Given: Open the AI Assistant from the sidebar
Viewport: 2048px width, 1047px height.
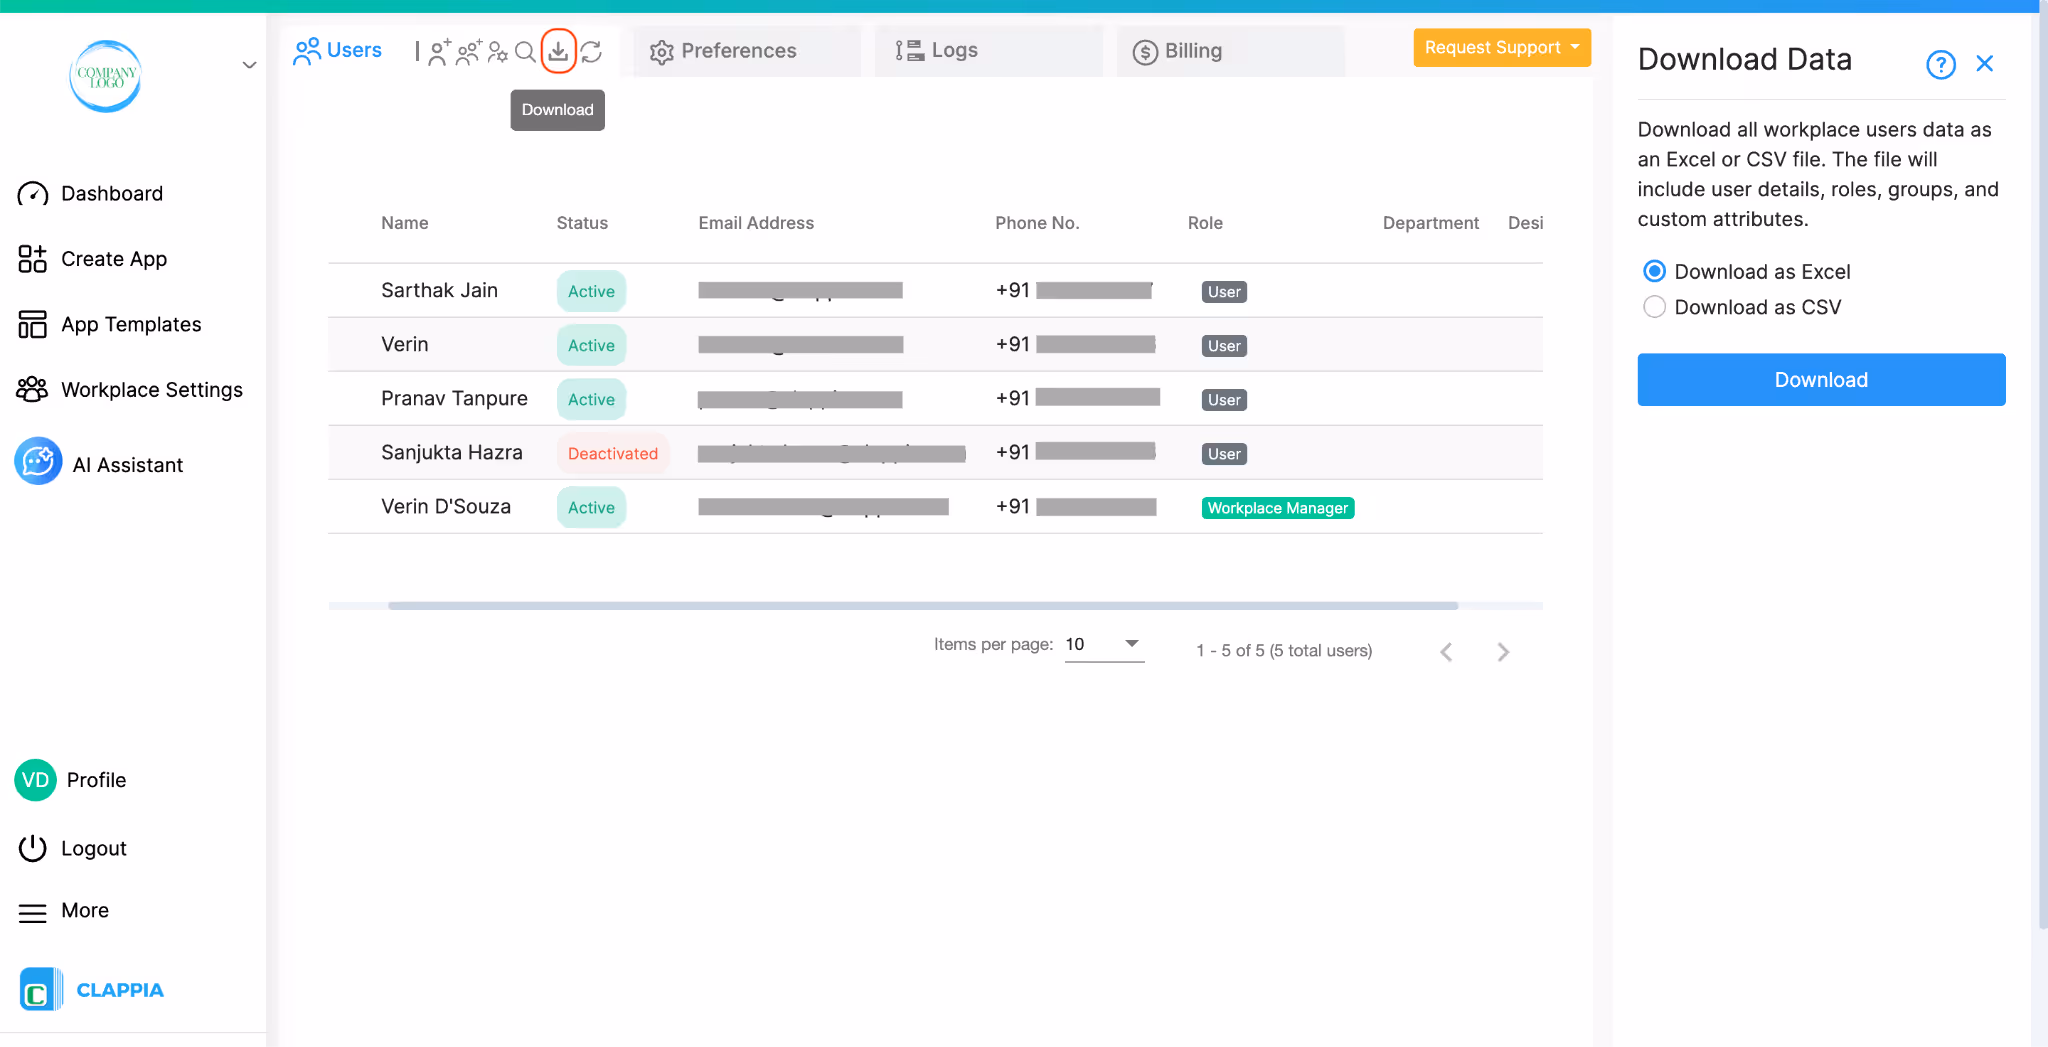Looking at the screenshot, I should 127,463.
